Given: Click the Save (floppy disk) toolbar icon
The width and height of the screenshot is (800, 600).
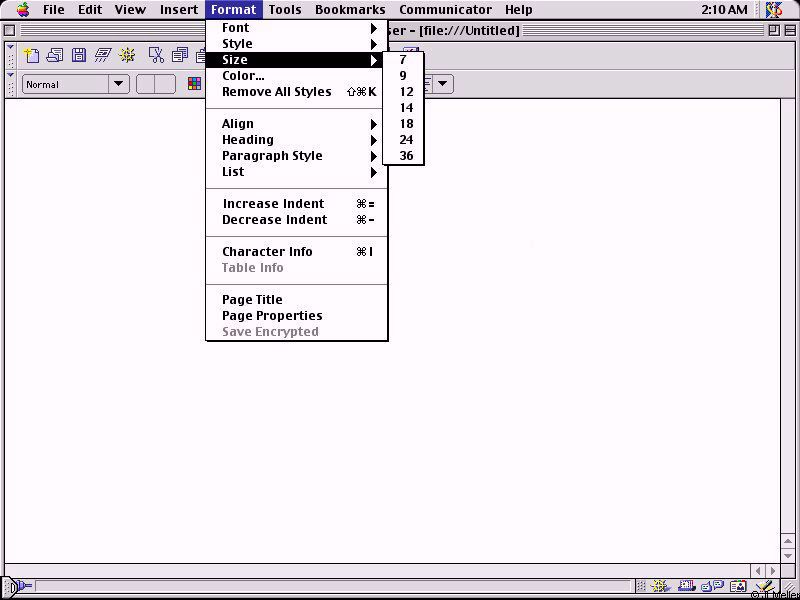Looking at the screenshot, I should pos(79,55).
